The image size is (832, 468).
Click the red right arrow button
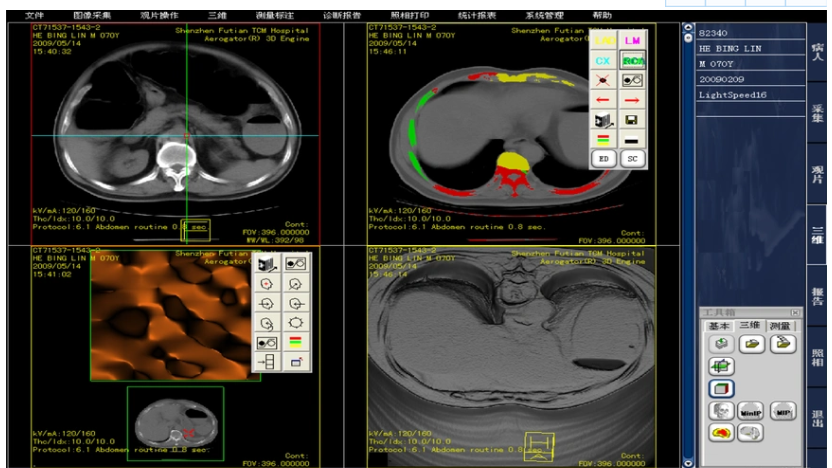[632, 100]
